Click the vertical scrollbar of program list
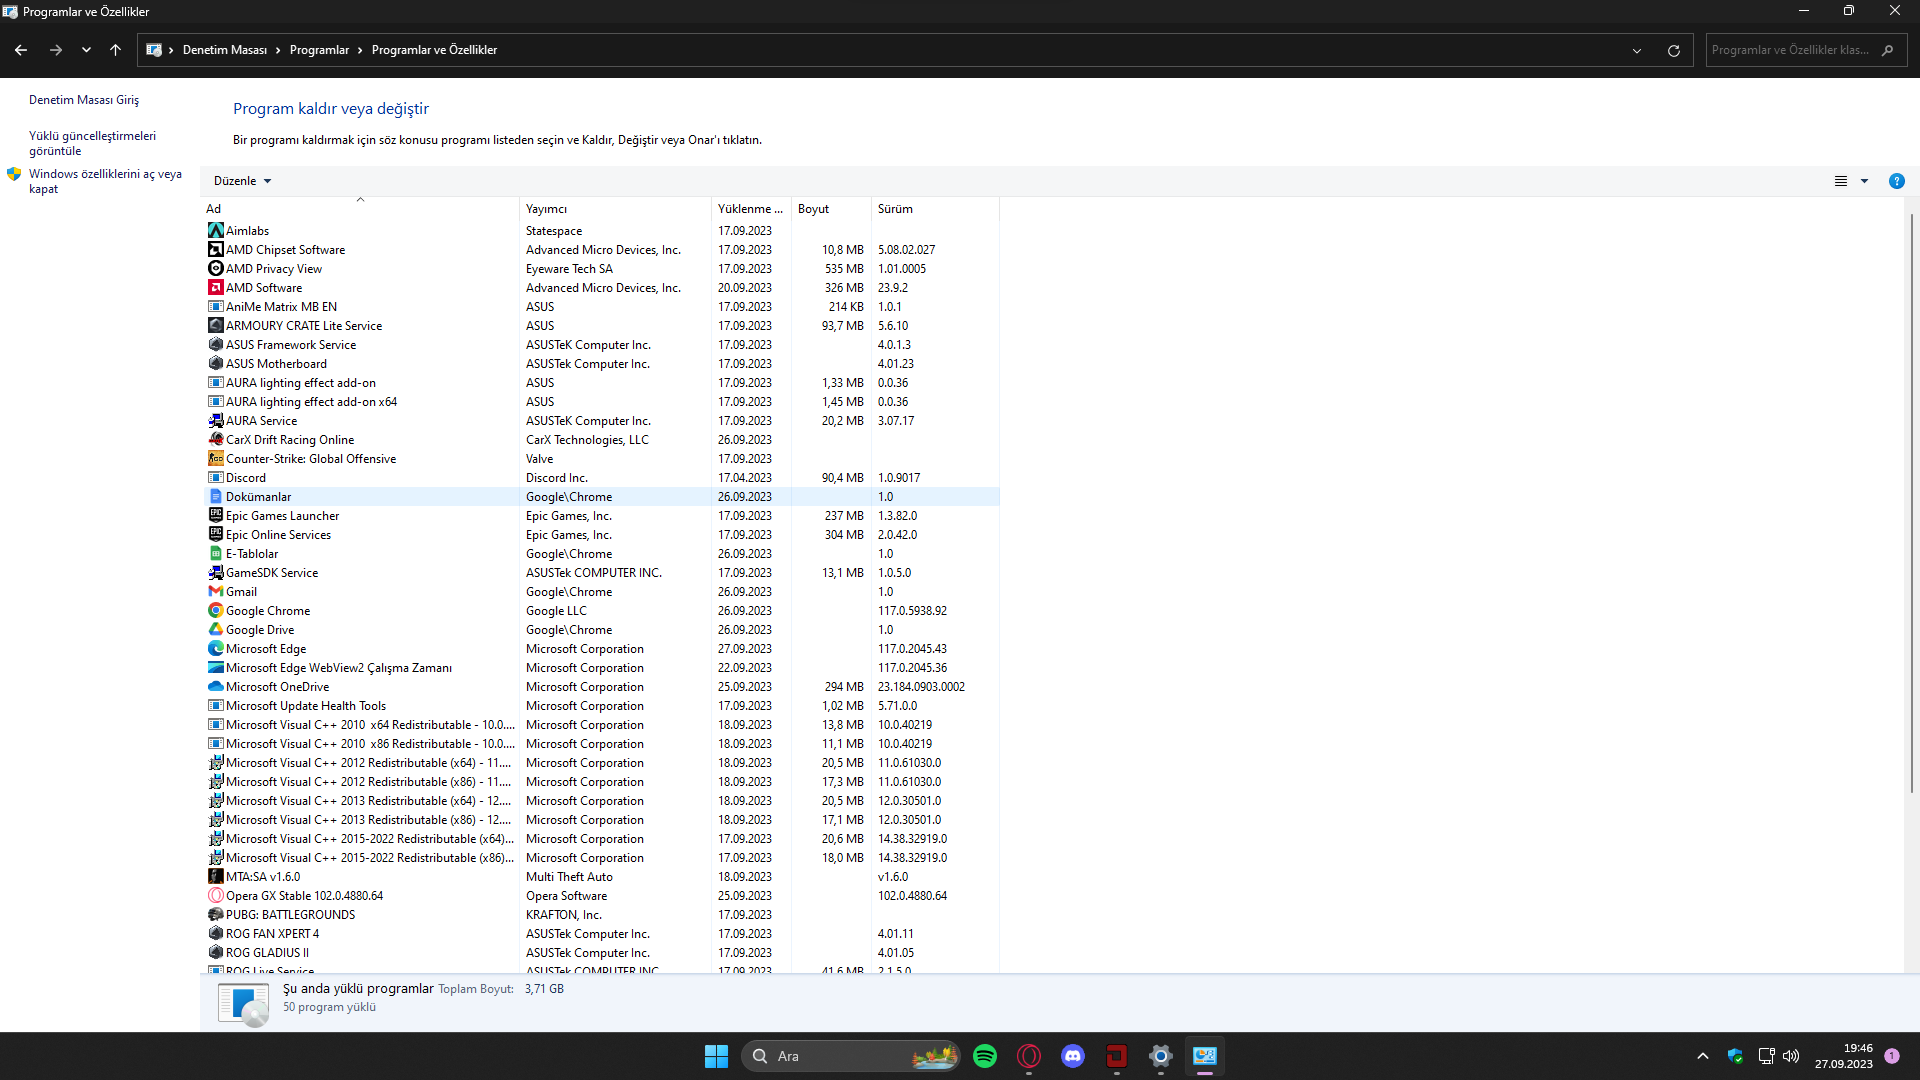 coord(1912,500)
